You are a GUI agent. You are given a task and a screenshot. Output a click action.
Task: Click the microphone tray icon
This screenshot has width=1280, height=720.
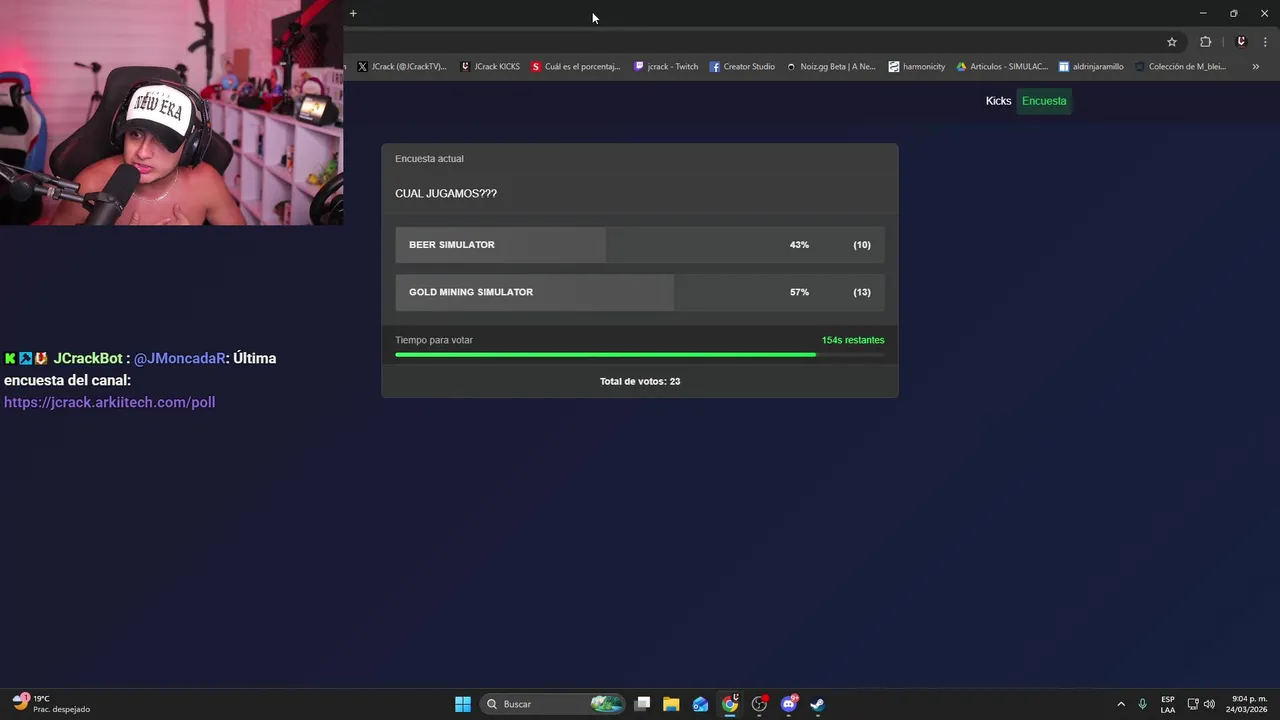click(x=1142, y=704)
